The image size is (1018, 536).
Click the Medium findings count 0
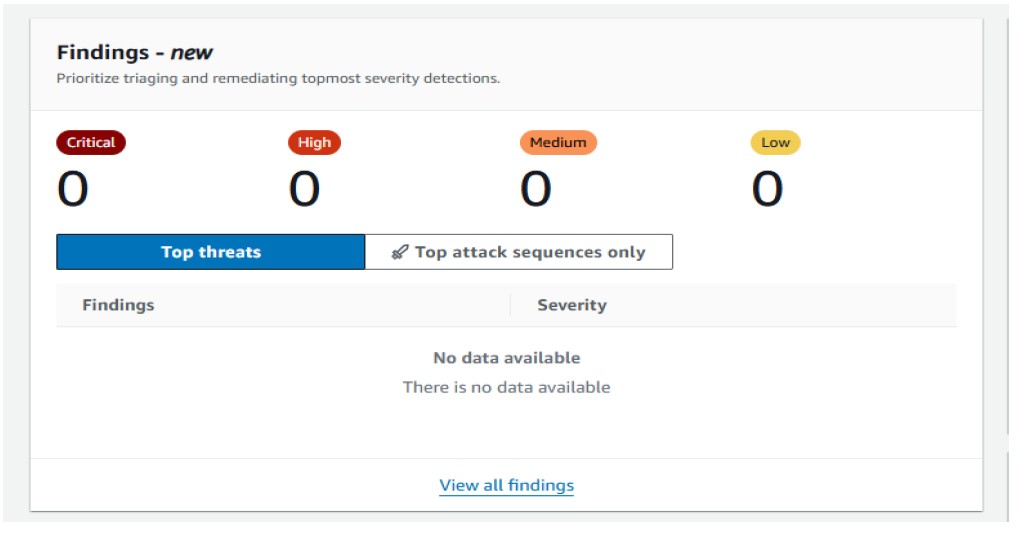click(x=536, y=189)
